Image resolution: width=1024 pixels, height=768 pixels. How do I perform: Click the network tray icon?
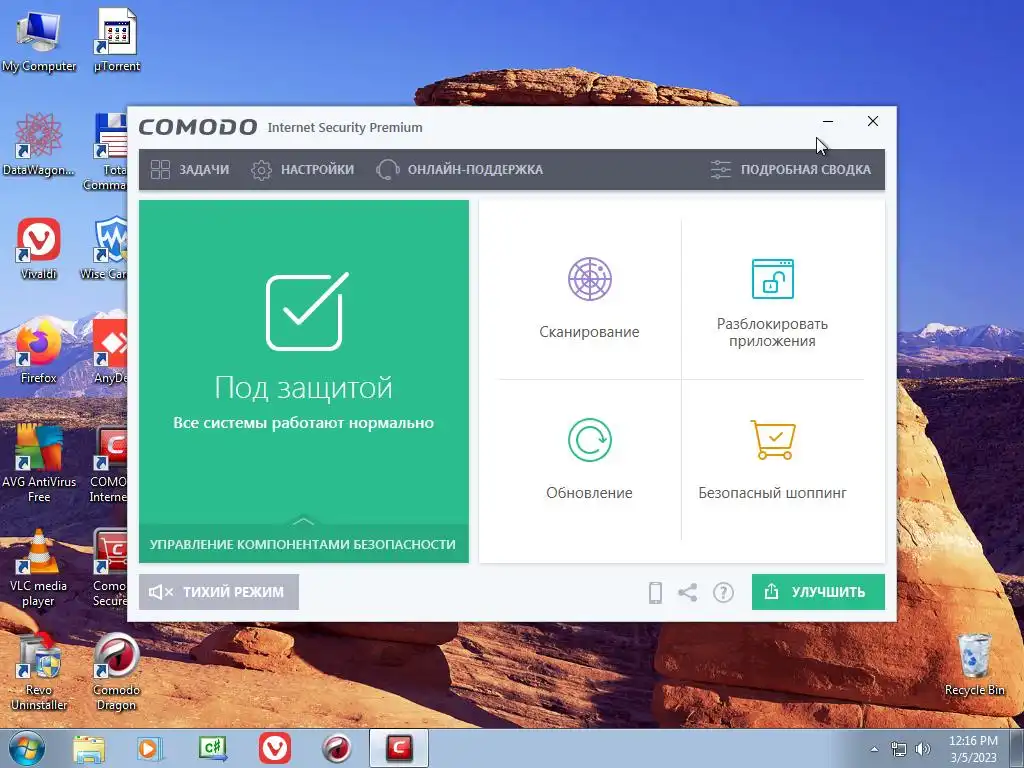[x=899, y=749]
